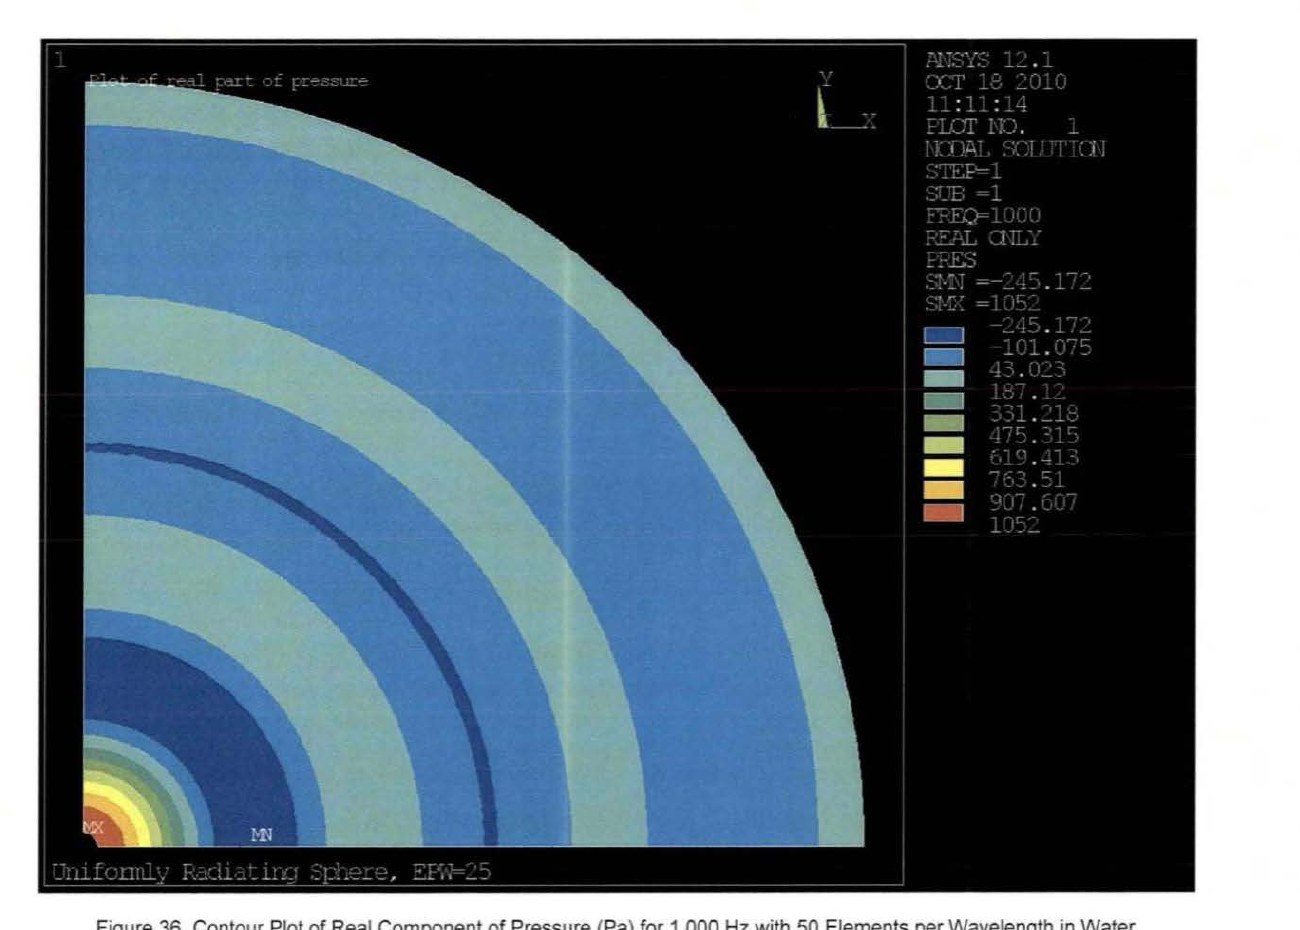Click the "11:11:14" timestamp
The height and width of the screenshot is (930, 1300).
[976, 104]
